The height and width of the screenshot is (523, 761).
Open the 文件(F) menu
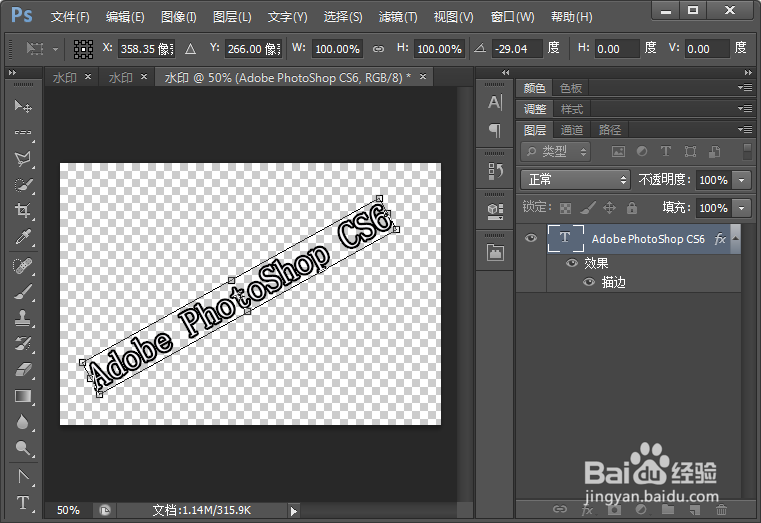tap(70, 17)
